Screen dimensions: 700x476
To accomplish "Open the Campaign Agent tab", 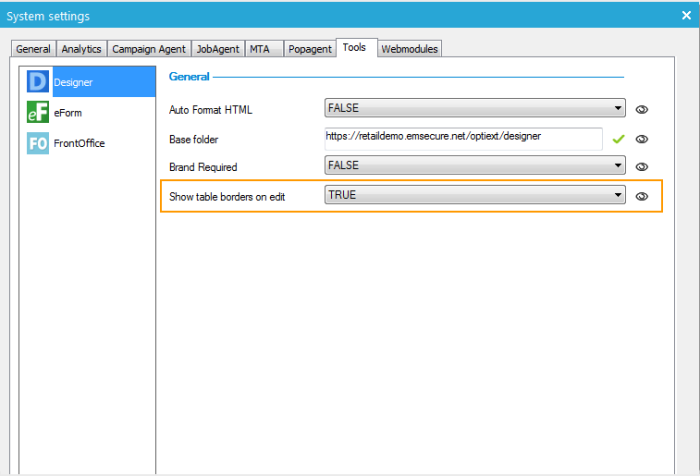I will [148, 49].
